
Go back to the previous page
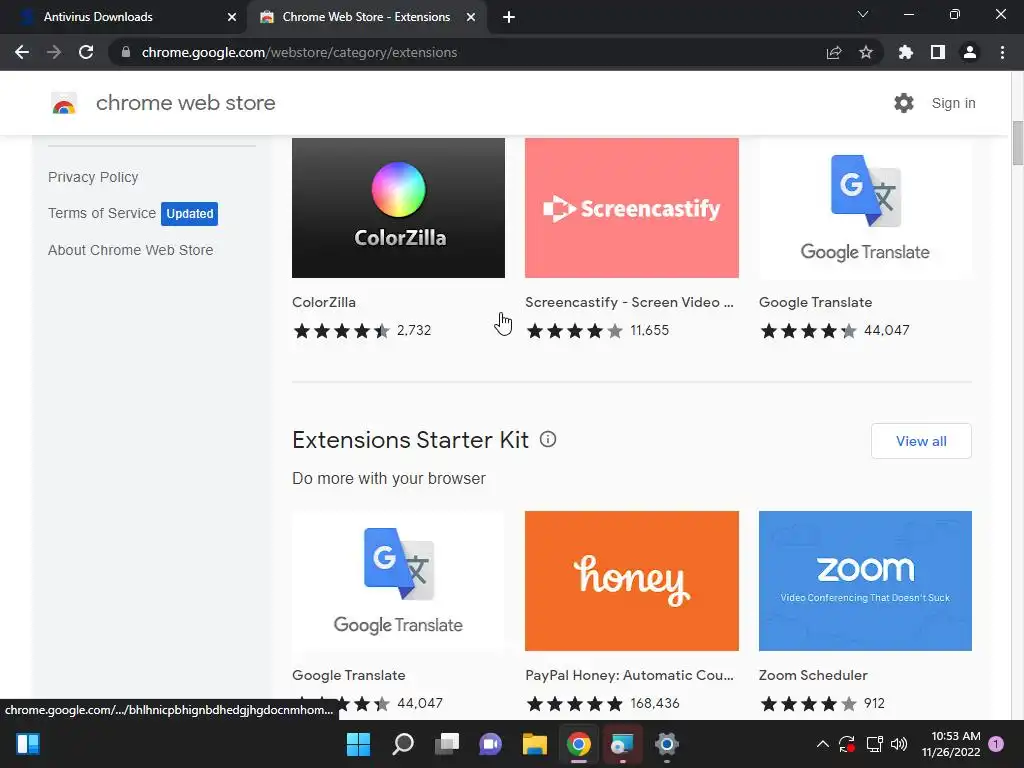point(22,52)
